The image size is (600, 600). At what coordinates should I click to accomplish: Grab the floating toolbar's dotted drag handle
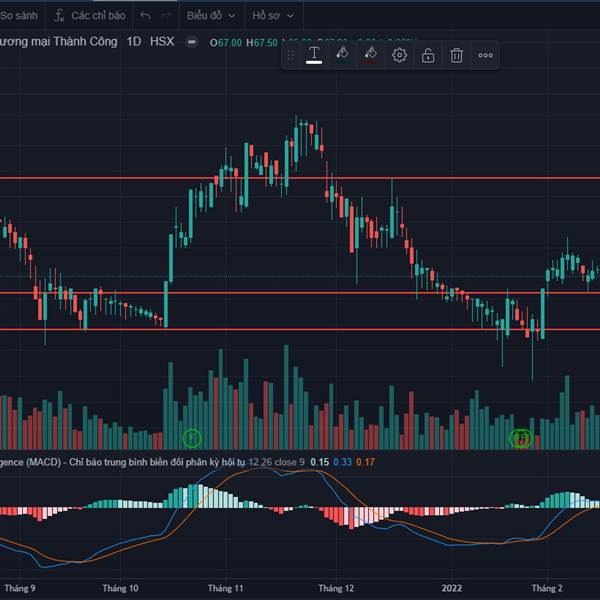click(x=291, y=55)
